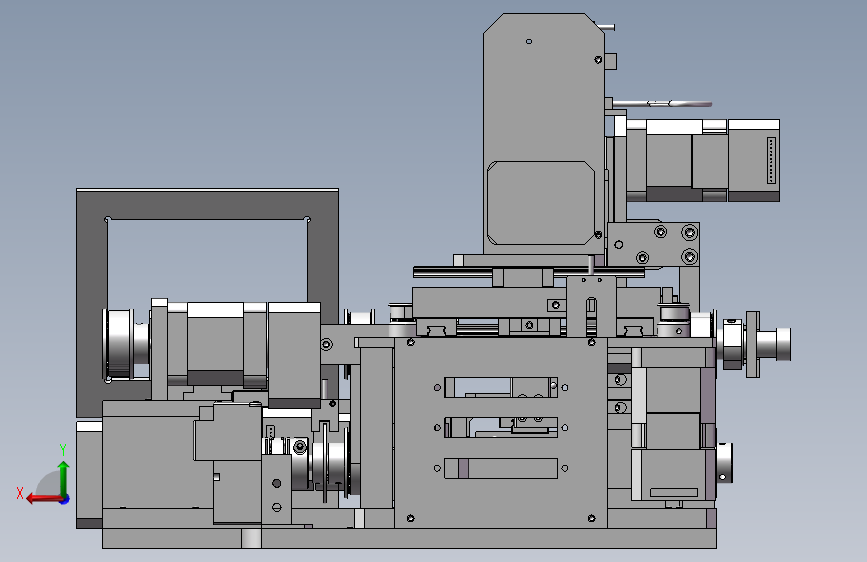Viewport: 867px width, 562px height.
Task: Select the four-bolt bracket below the upper-right motor
Action: pyautogui.click(x=653, y=244)
